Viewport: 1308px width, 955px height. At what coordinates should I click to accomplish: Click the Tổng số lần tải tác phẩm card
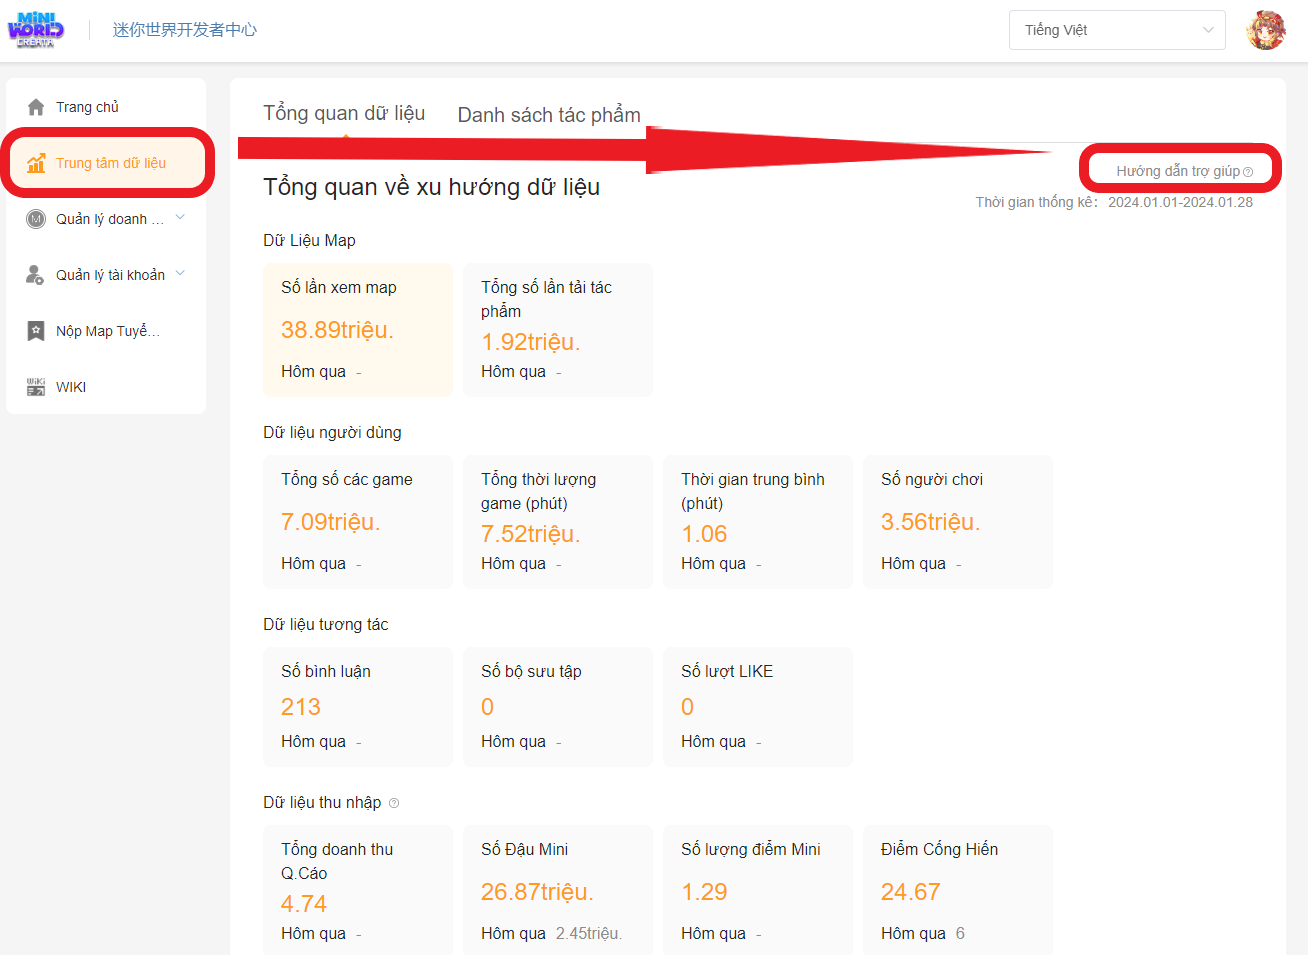[x=557, y=329]
